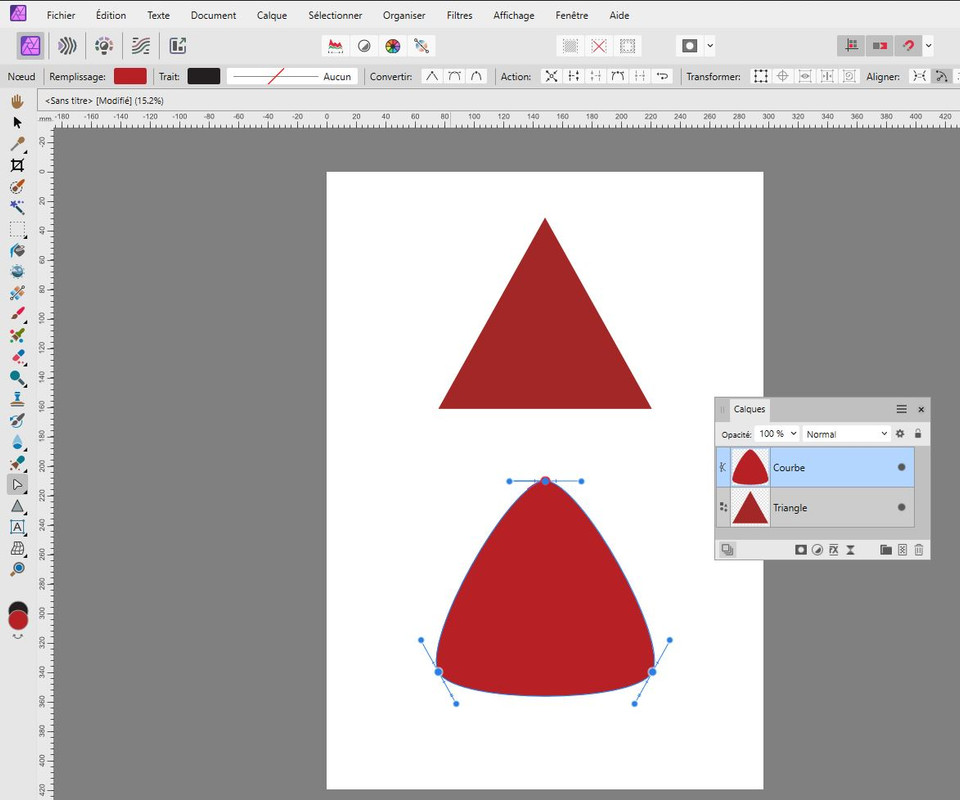The width and height of the screenshot is (960, 800).
Task: Select the Crop tool
Action: [17, 165]
